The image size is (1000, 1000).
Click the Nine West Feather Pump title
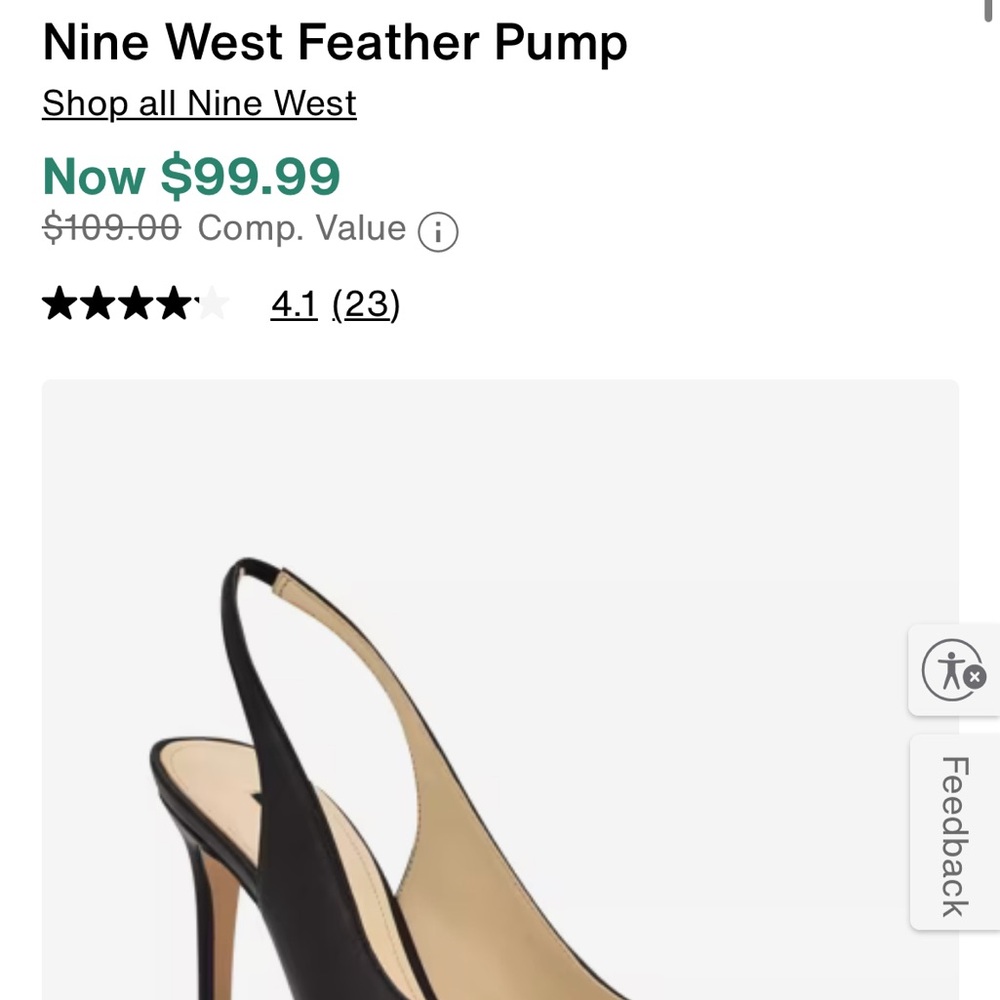click(x=333, y=42)
